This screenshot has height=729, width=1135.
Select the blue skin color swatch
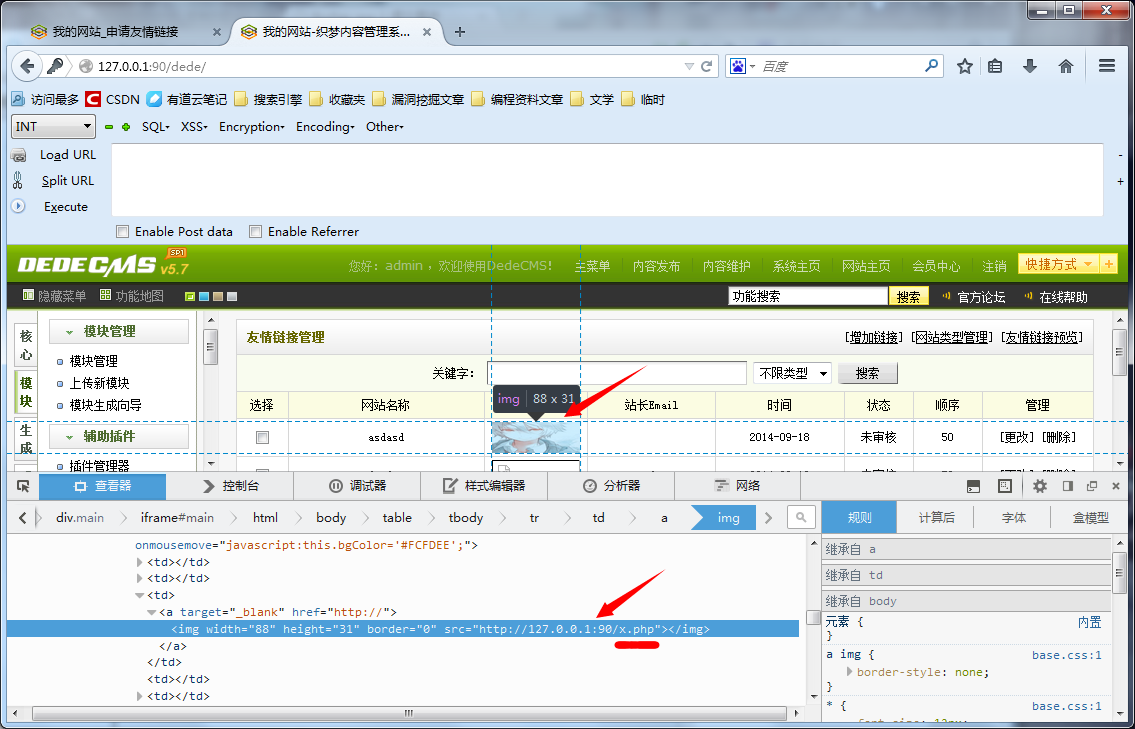pyautogui.click(x=204, y=296)
